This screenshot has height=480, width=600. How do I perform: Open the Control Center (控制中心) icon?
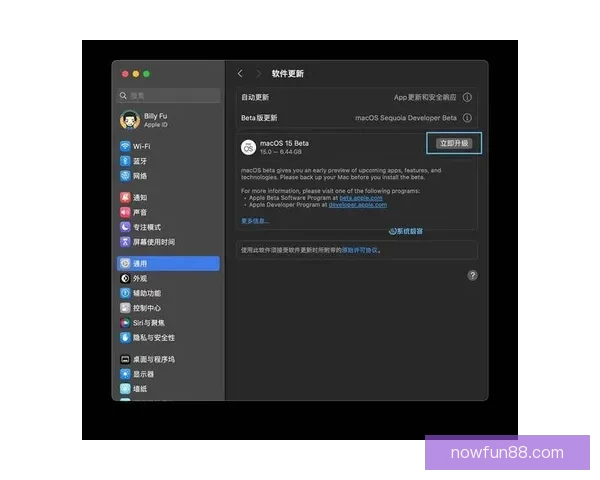[x=125, y=308]
